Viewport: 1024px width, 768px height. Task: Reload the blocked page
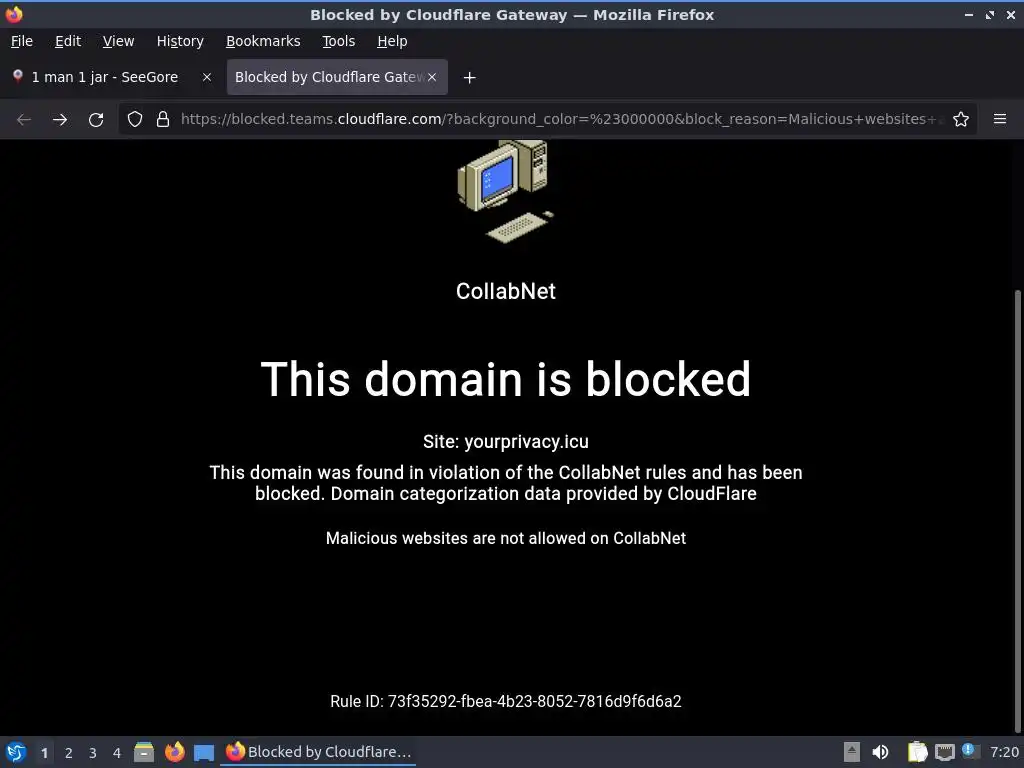tap(96, 120)
